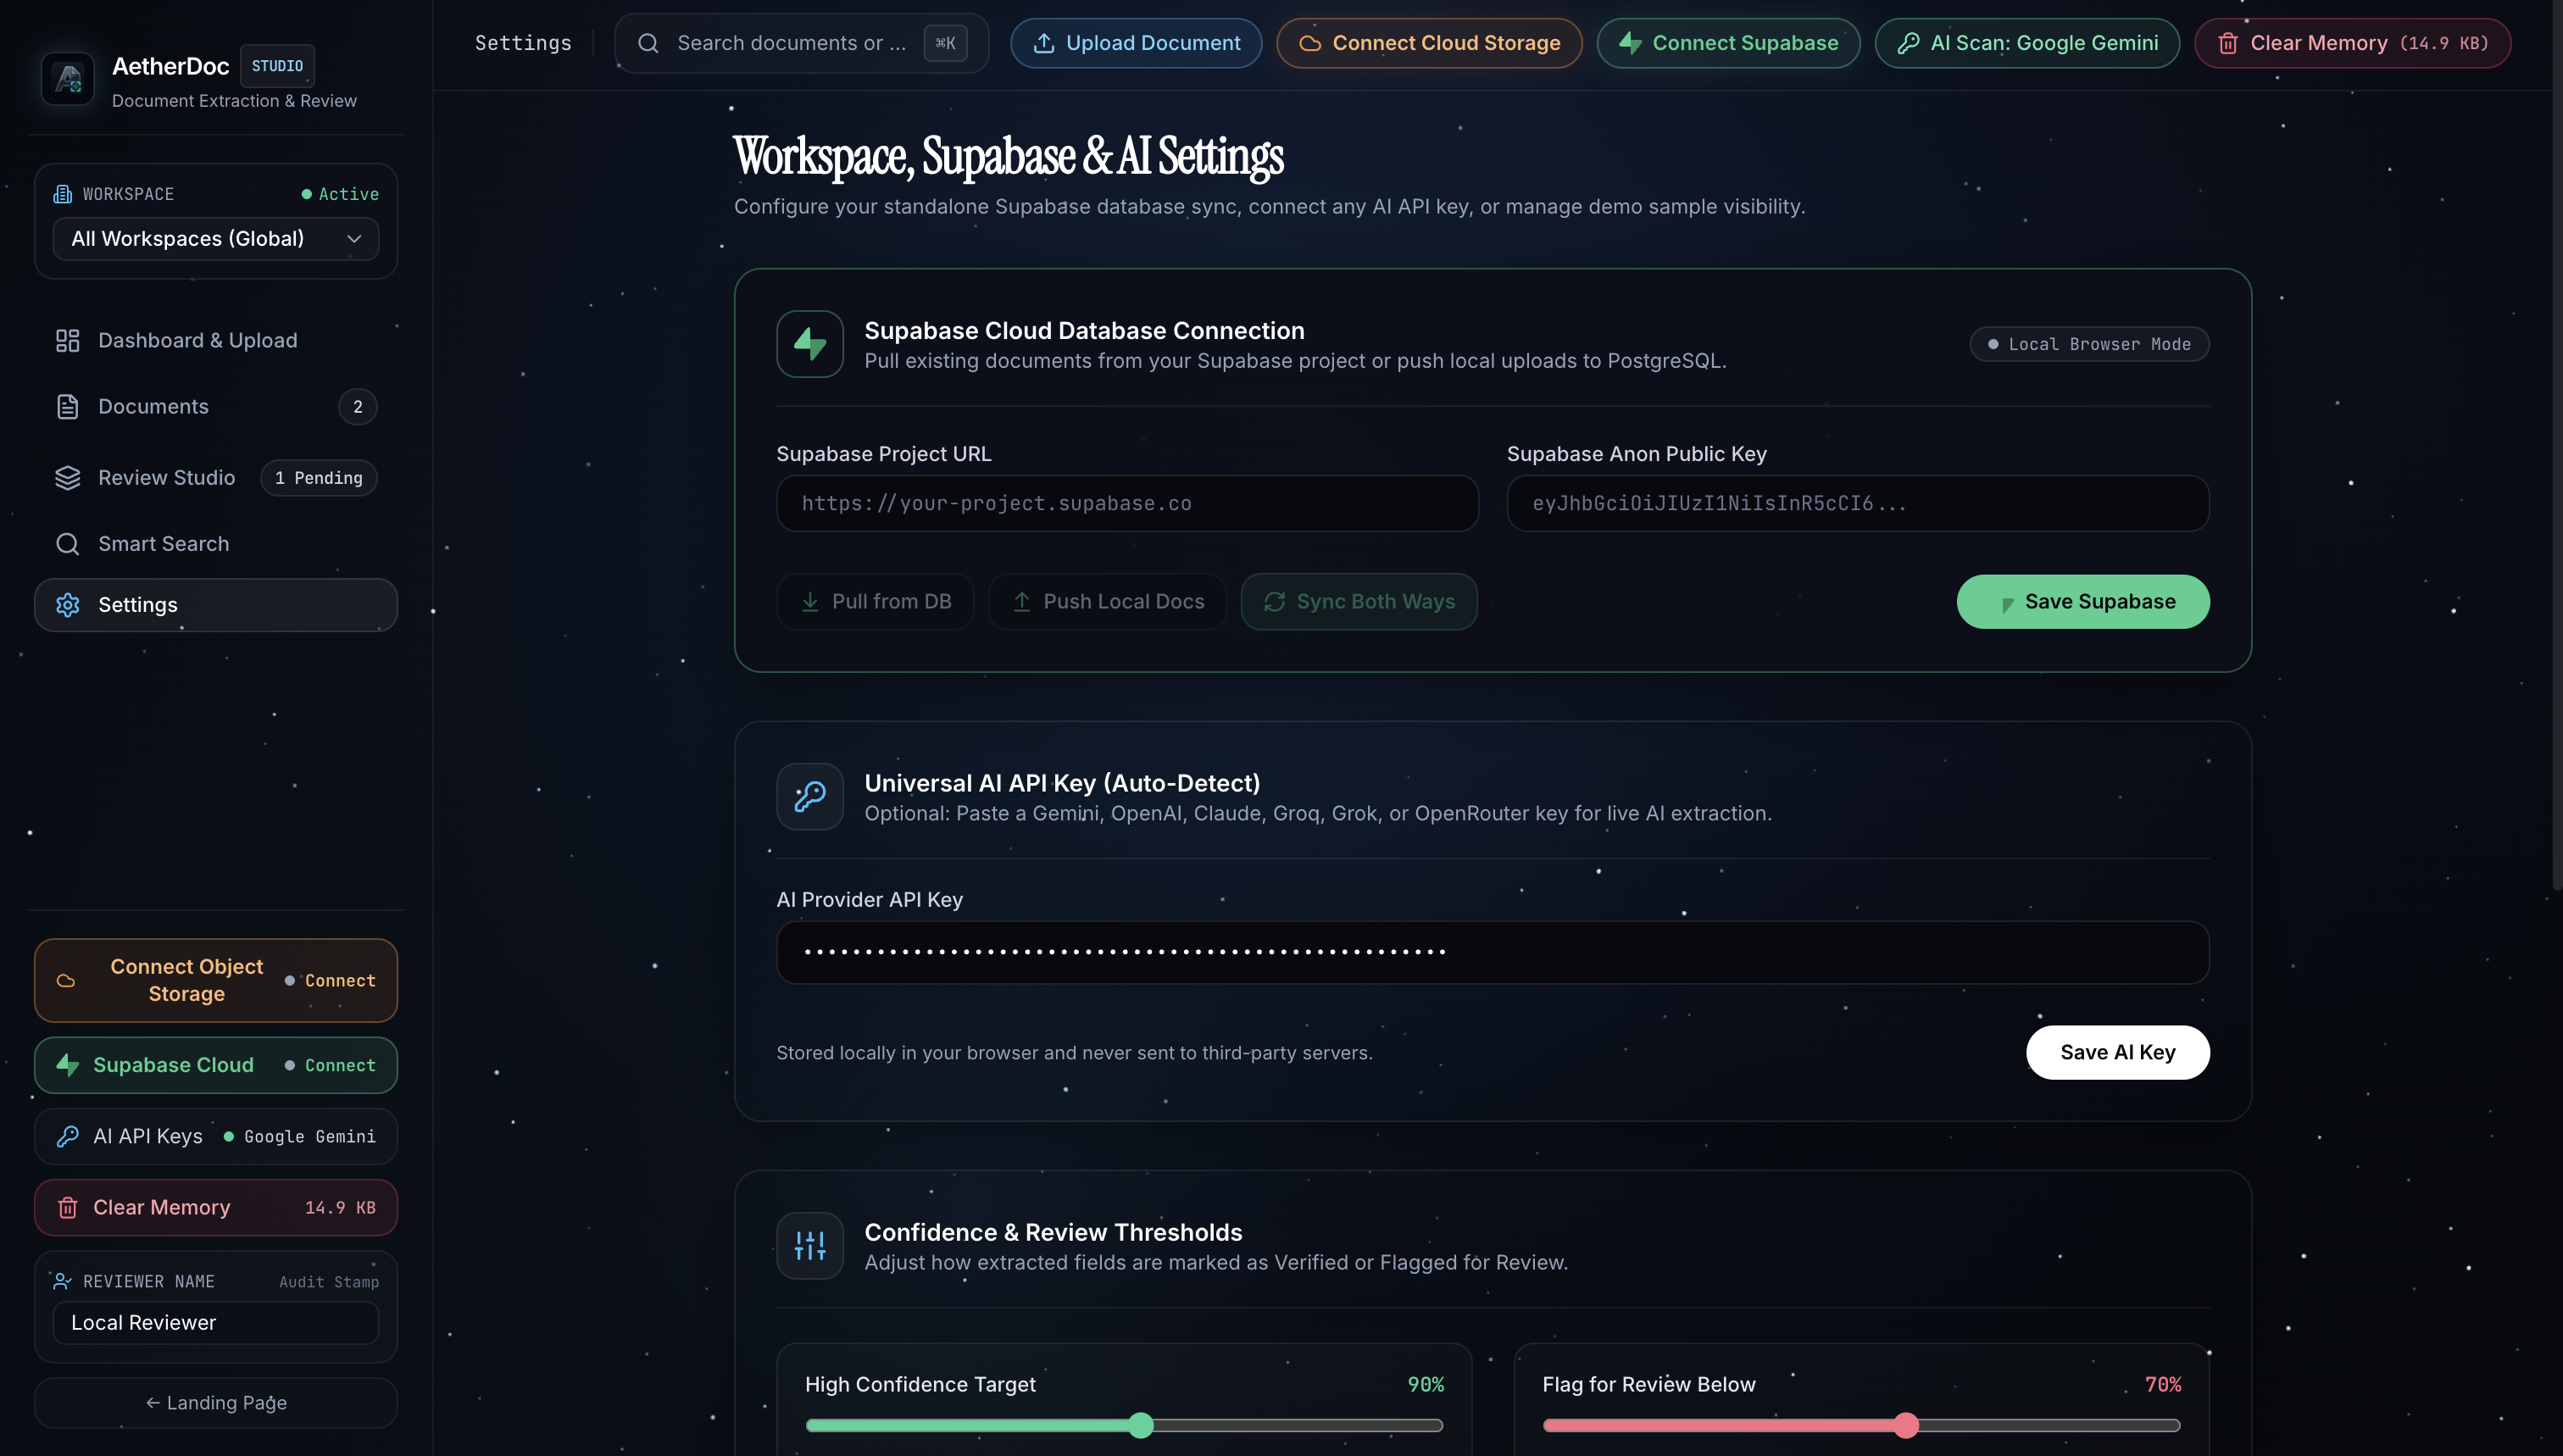This screenshot has width=2563, height=1456.
Task: Click the Workspace building icon
Action: tap(63, 194)
